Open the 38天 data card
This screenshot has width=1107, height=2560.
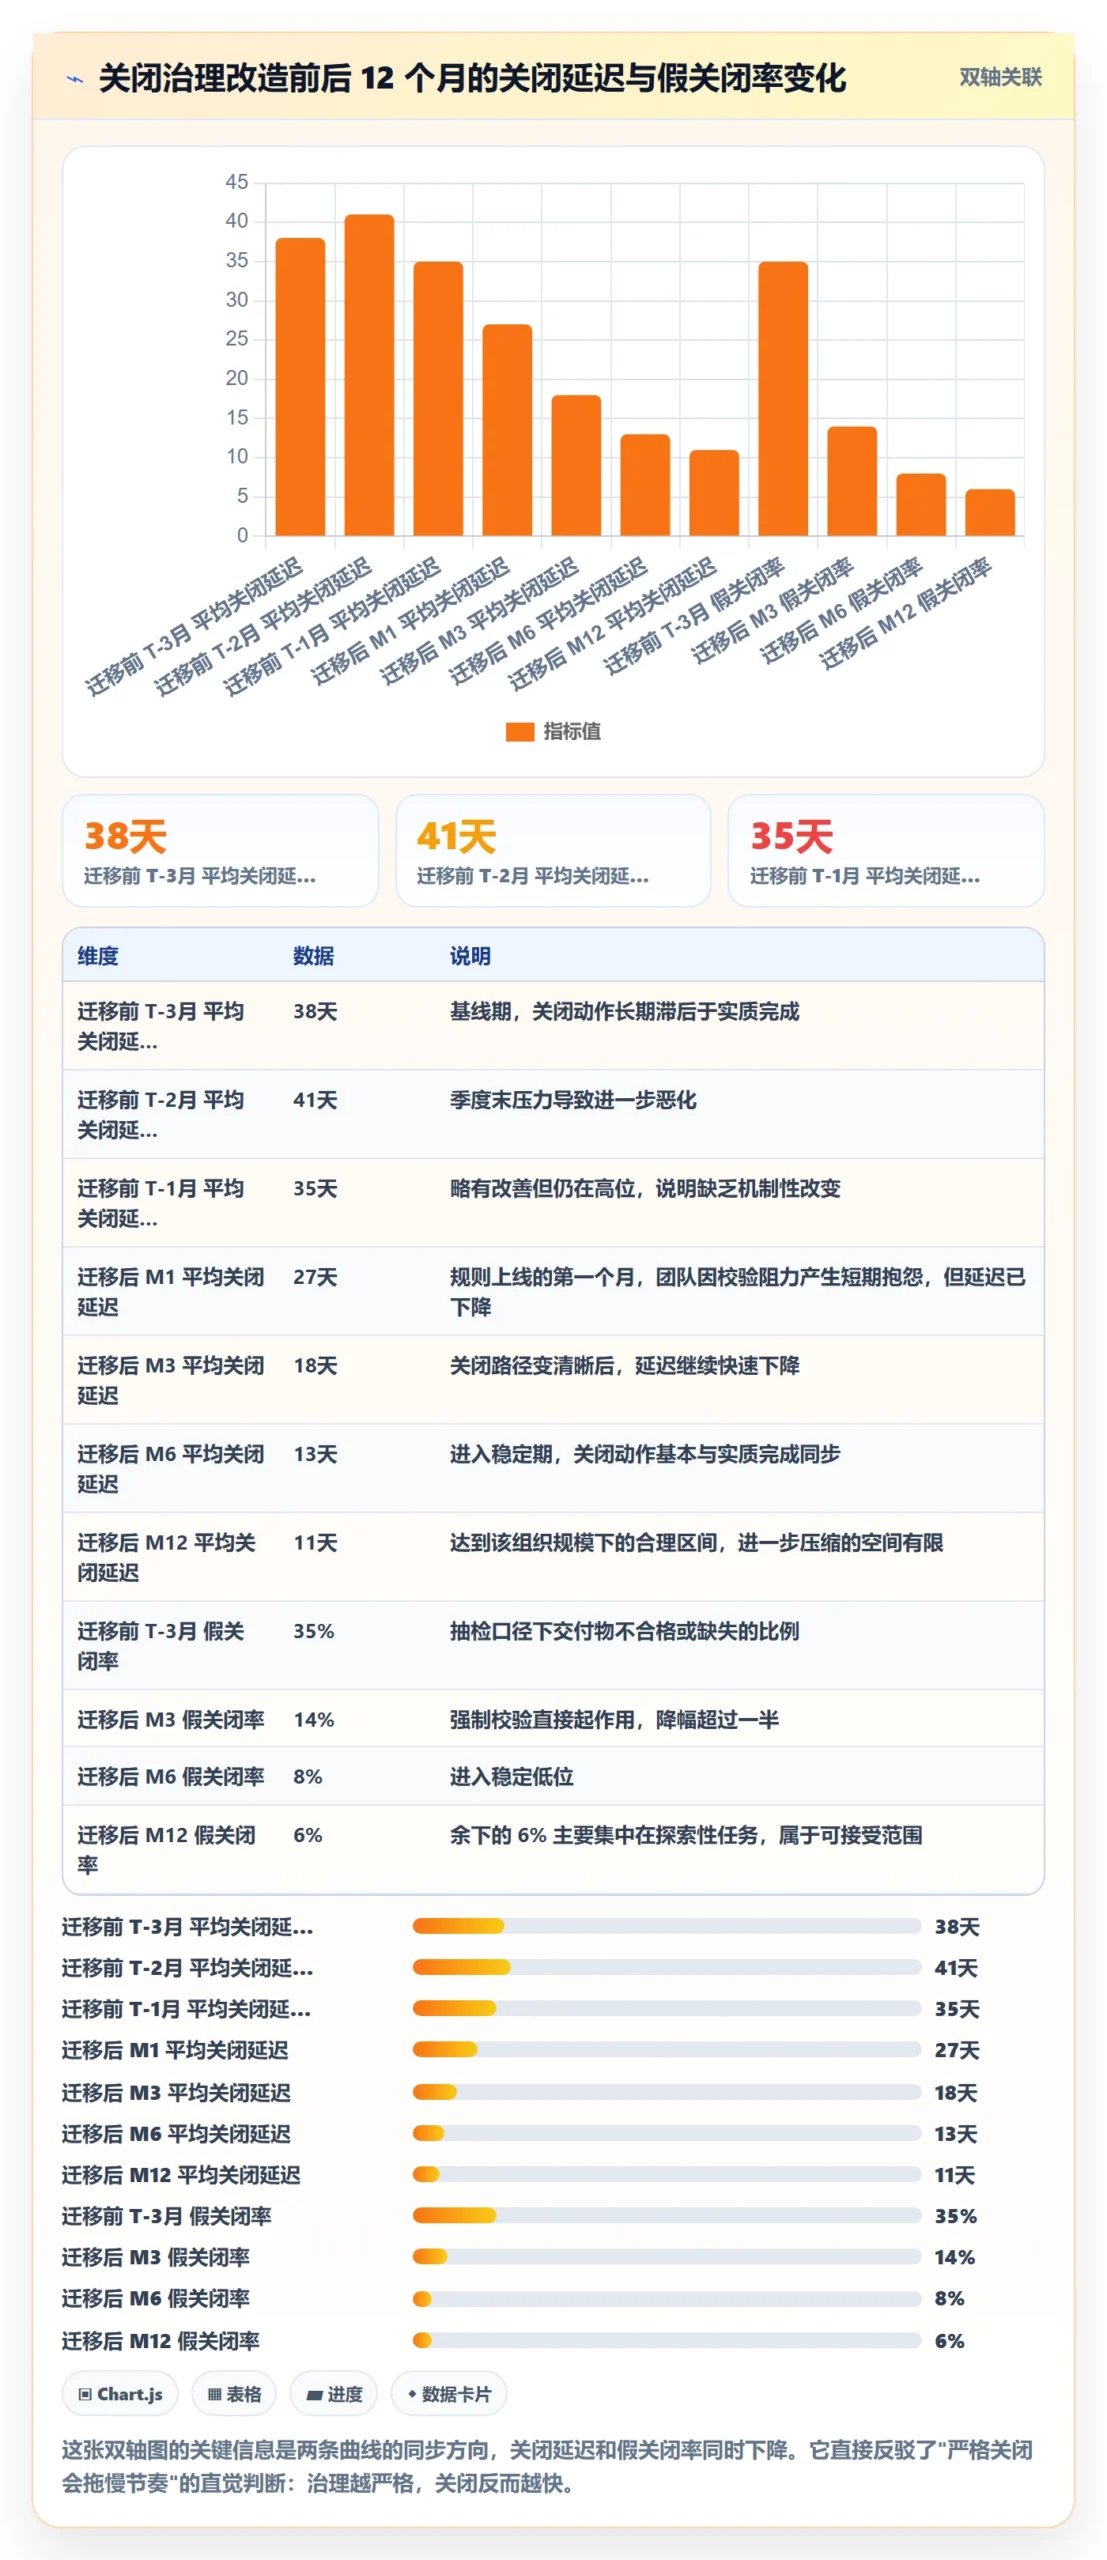click(221, 851)
